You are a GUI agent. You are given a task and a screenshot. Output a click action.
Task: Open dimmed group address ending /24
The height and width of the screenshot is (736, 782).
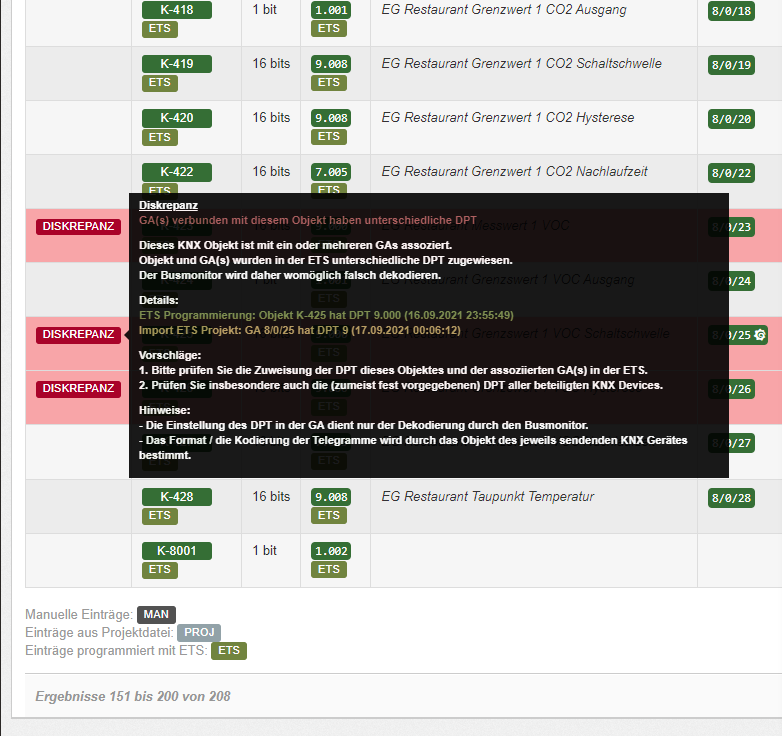pos(731,281)
